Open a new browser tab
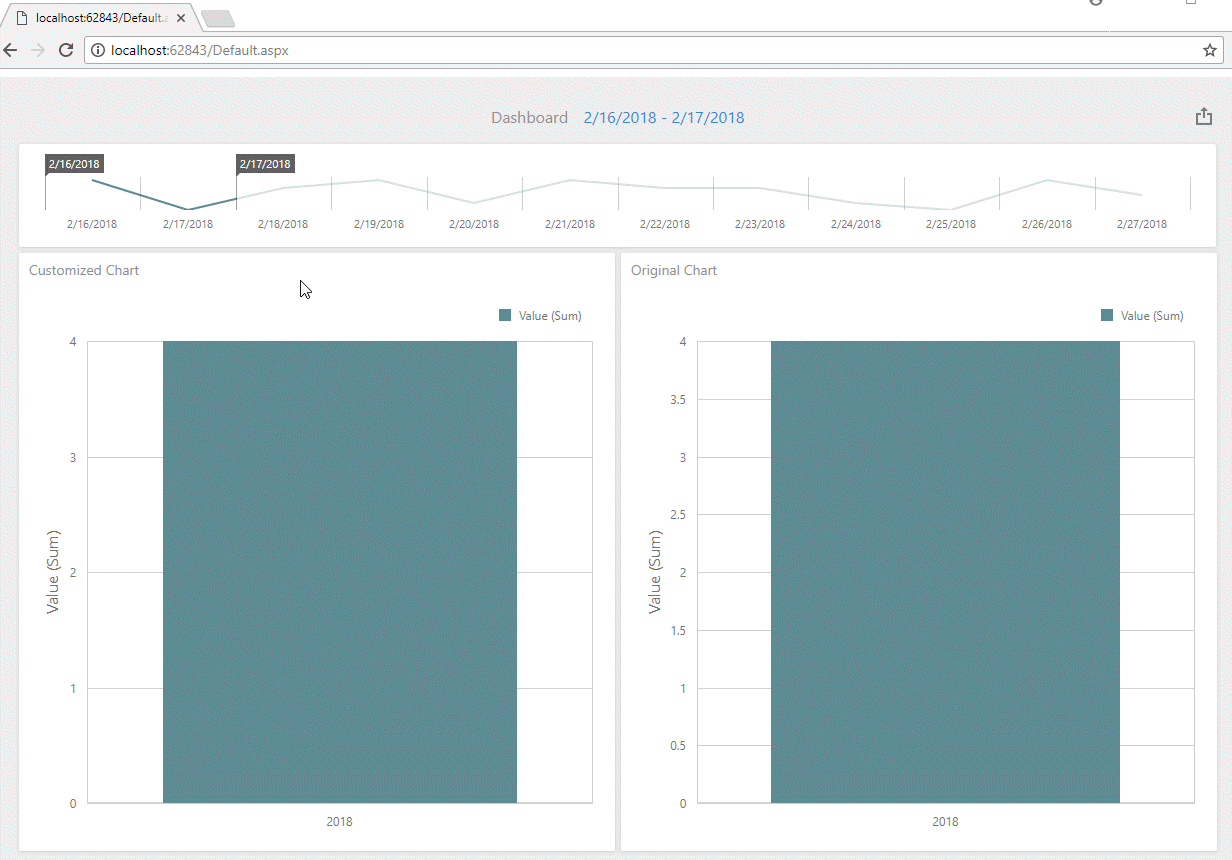Screen dimensions: 1232x860 coord(217,18)
